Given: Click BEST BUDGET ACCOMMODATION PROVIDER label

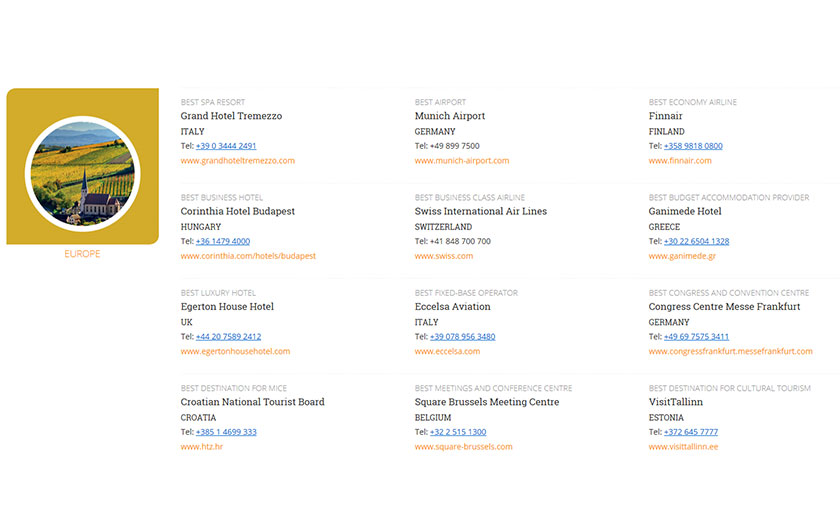Looking at the screenshot, I should 729,198.
